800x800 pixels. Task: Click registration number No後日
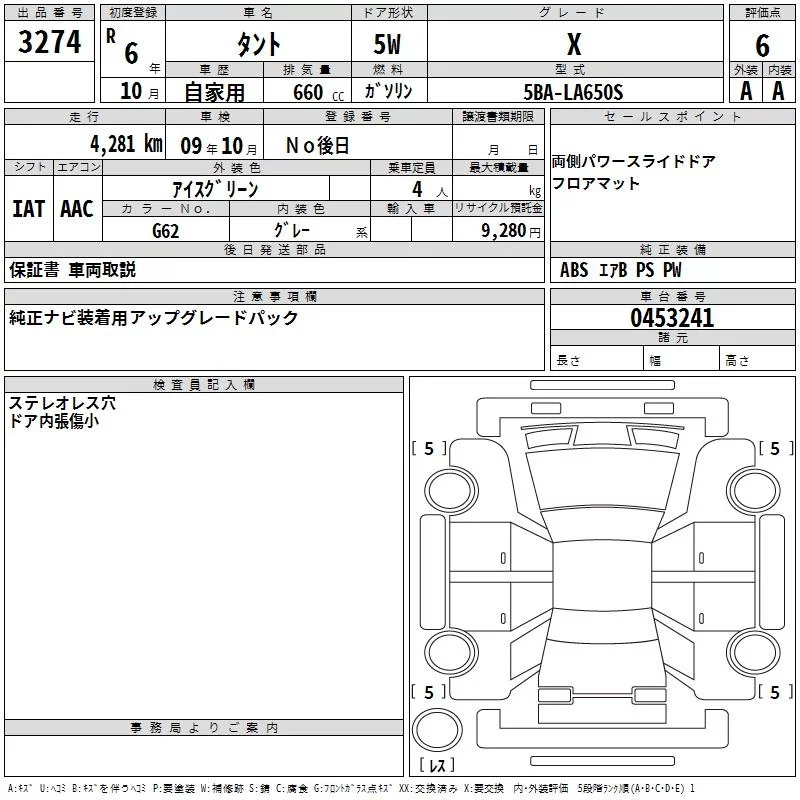317,146
